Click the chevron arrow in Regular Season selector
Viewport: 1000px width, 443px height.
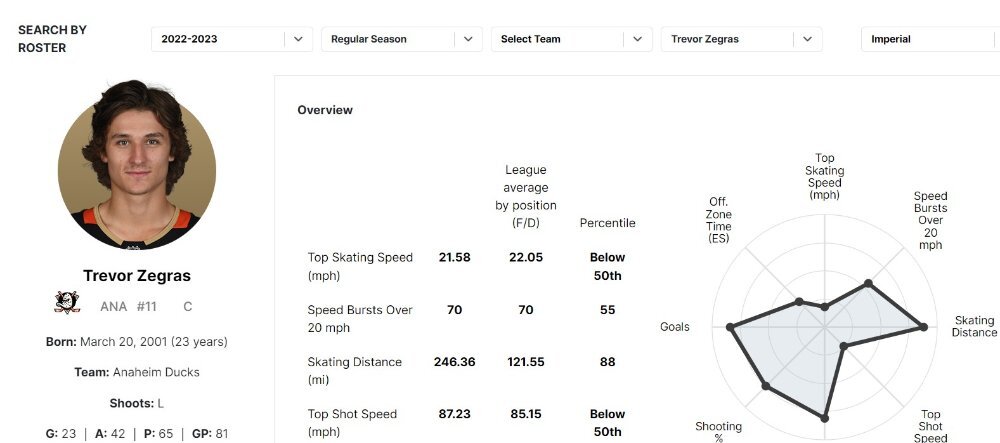coord(468,39)
